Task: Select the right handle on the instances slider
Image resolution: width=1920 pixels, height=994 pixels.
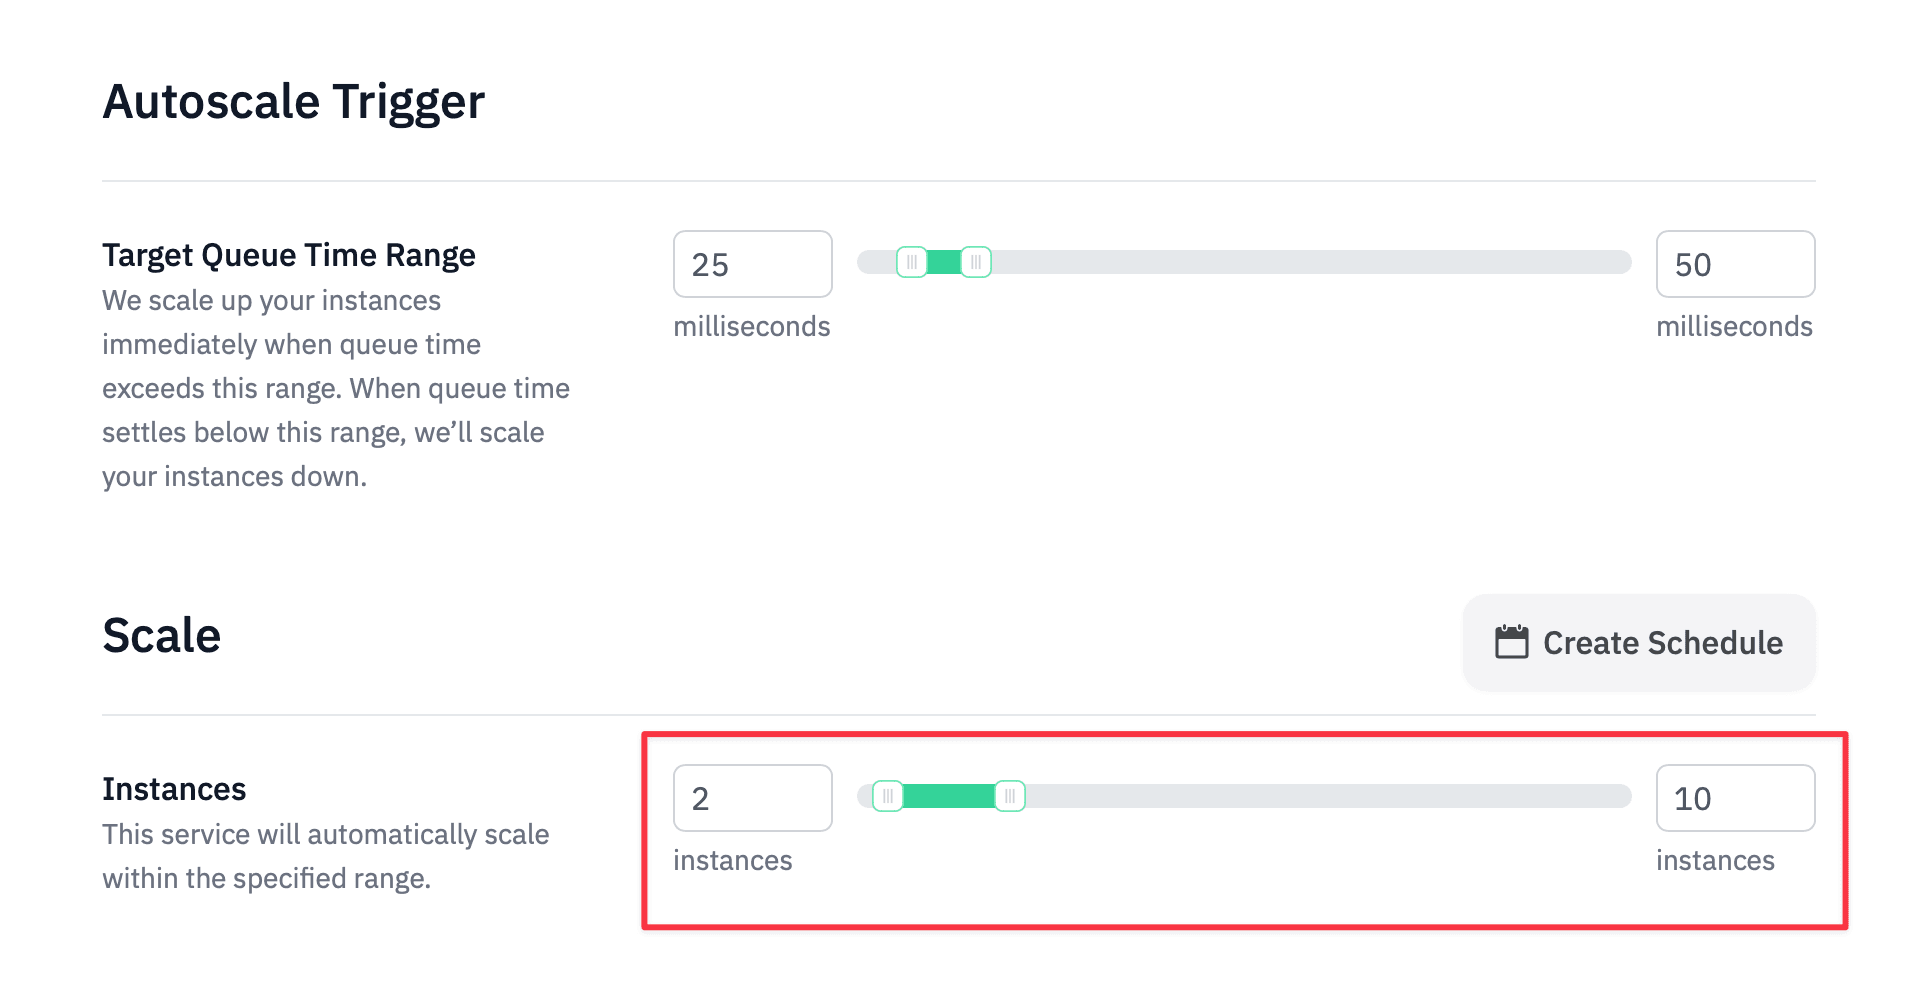Action: (1010, 796)
